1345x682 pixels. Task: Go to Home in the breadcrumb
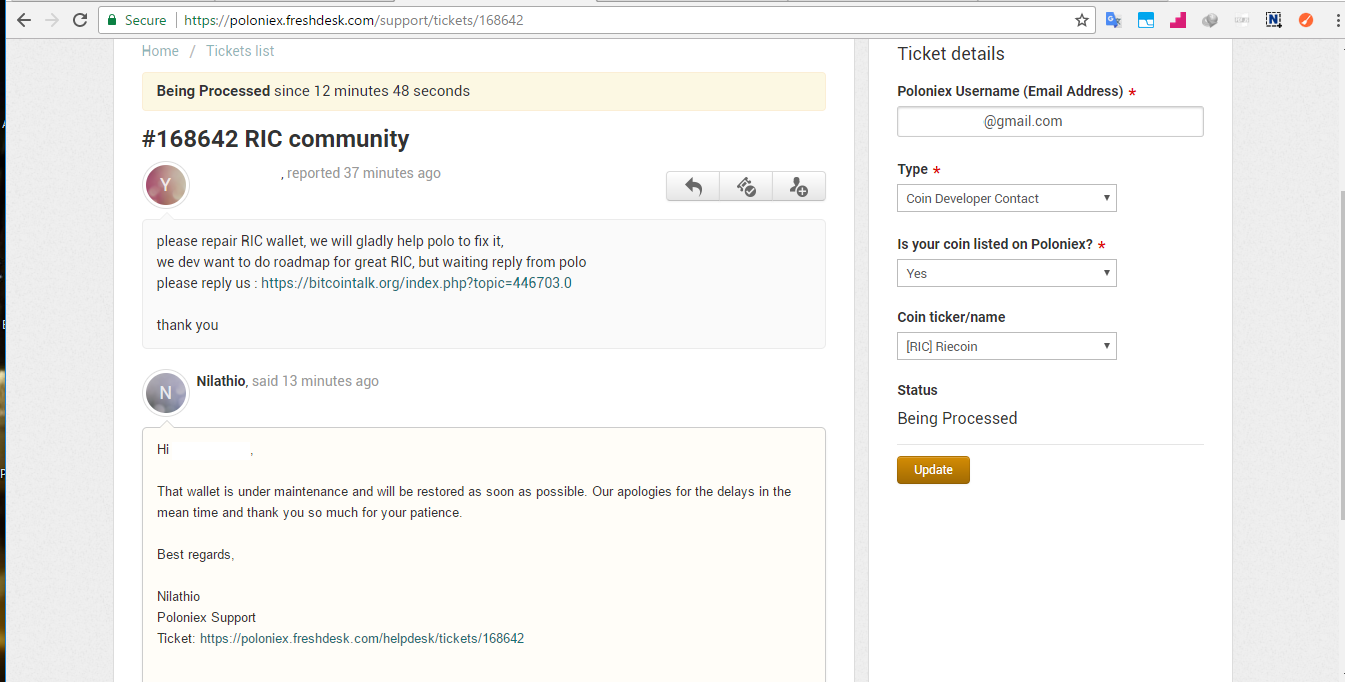point(160,51)
